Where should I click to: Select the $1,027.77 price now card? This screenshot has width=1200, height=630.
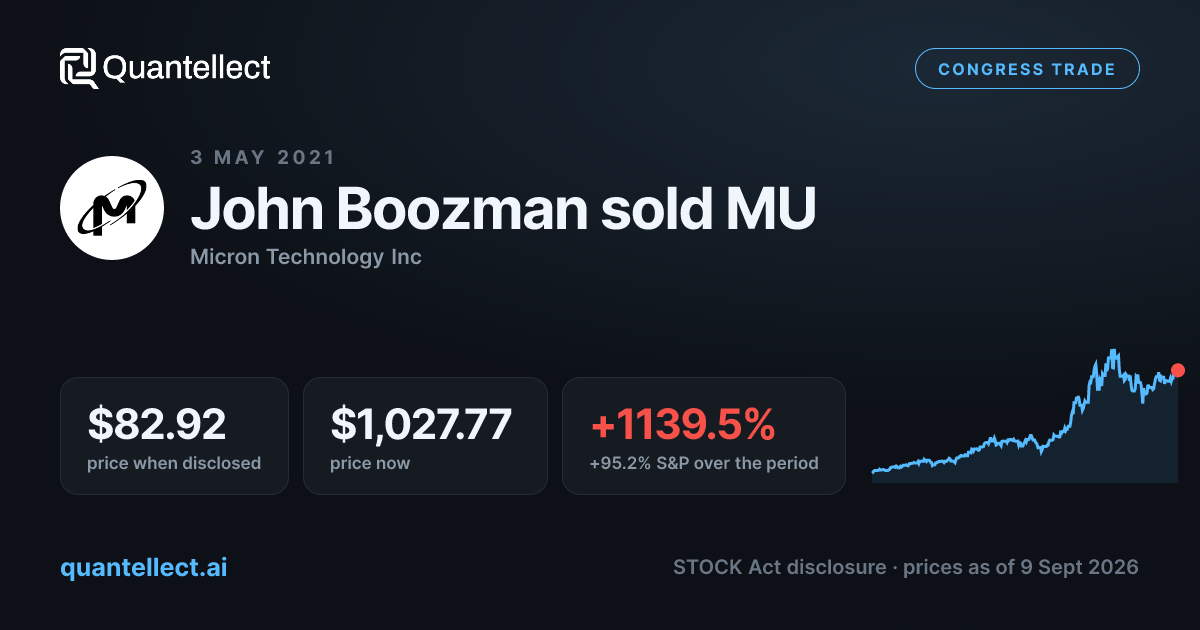pos(425,435)
